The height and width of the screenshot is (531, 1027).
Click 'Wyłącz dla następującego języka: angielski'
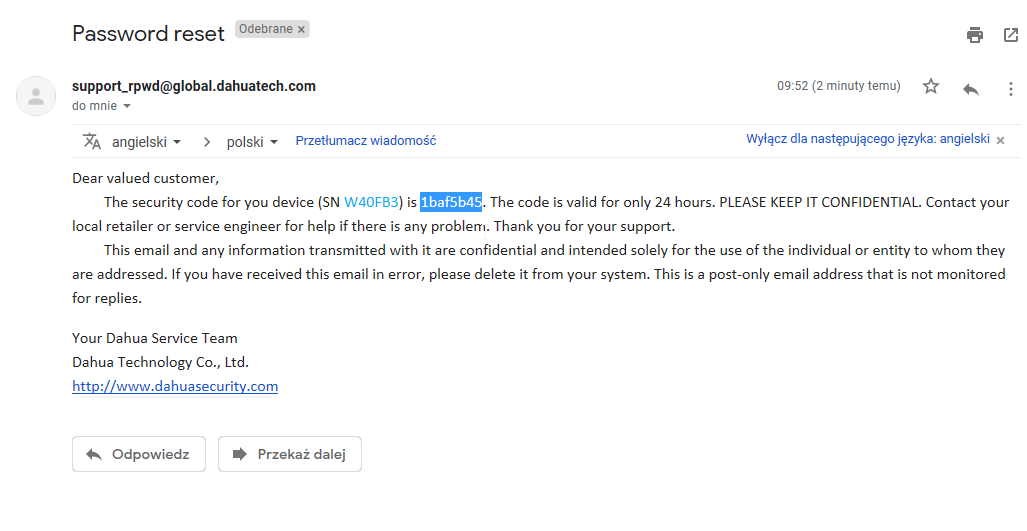[x=868, y=139]
